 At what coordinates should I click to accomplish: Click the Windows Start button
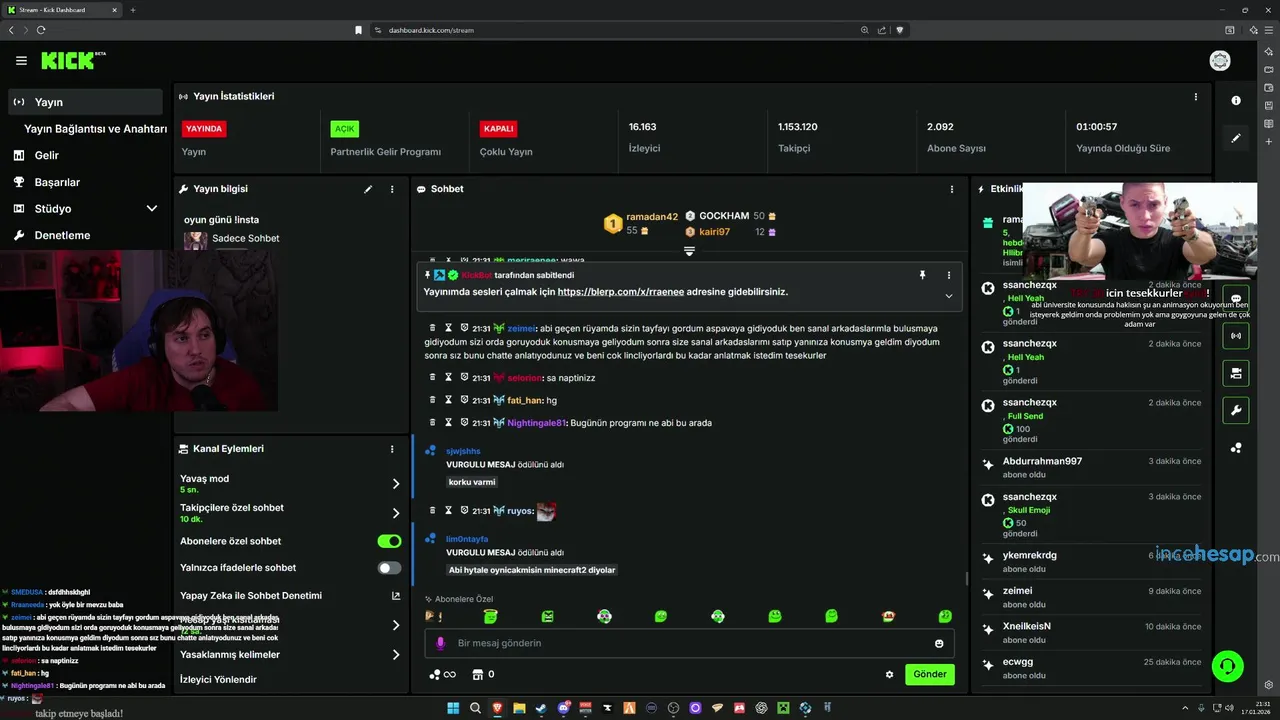453,708
